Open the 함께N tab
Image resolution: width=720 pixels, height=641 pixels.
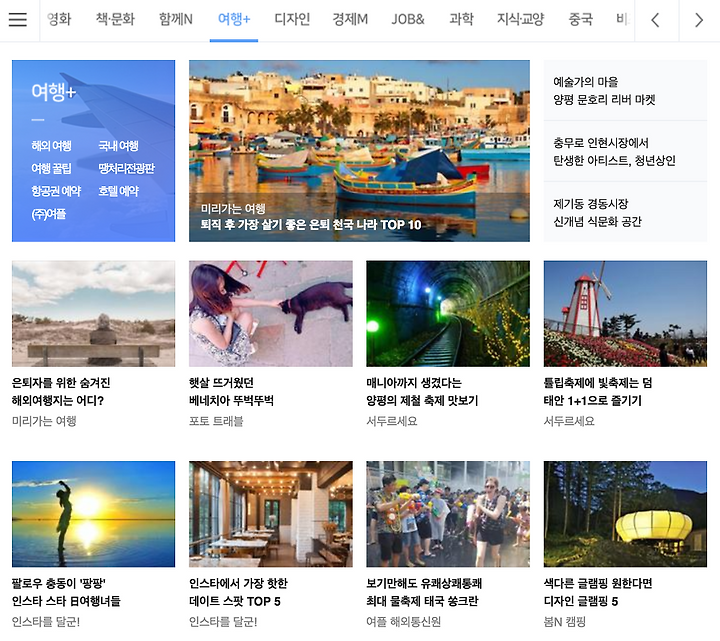(x=175, y=19)
